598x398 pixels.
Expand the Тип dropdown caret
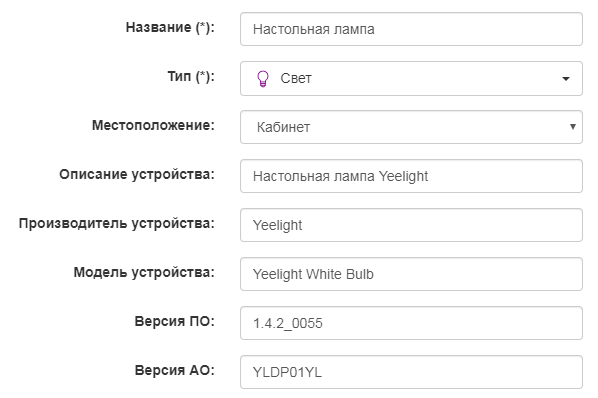click(566, 79)
